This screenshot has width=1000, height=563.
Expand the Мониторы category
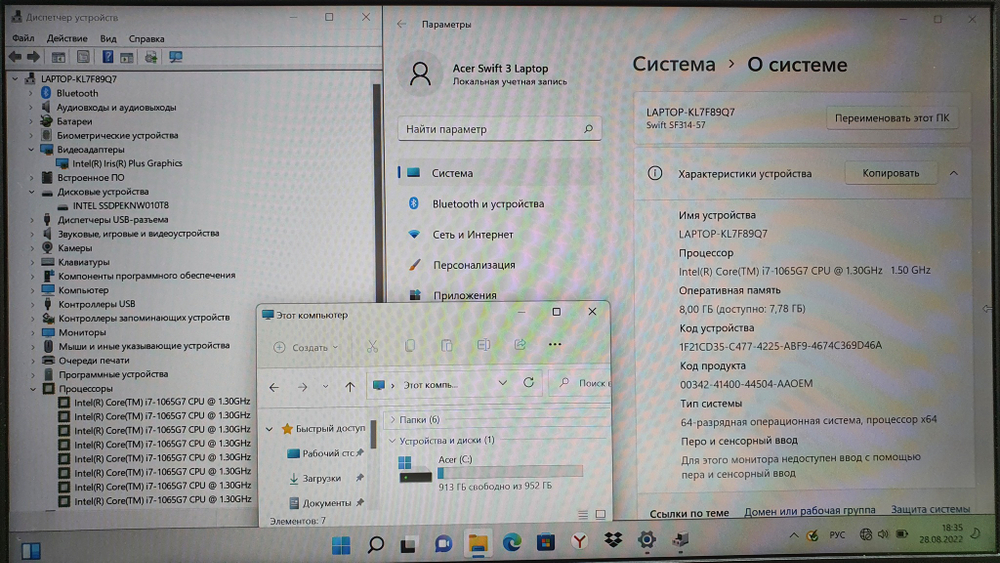click(32, 332)
